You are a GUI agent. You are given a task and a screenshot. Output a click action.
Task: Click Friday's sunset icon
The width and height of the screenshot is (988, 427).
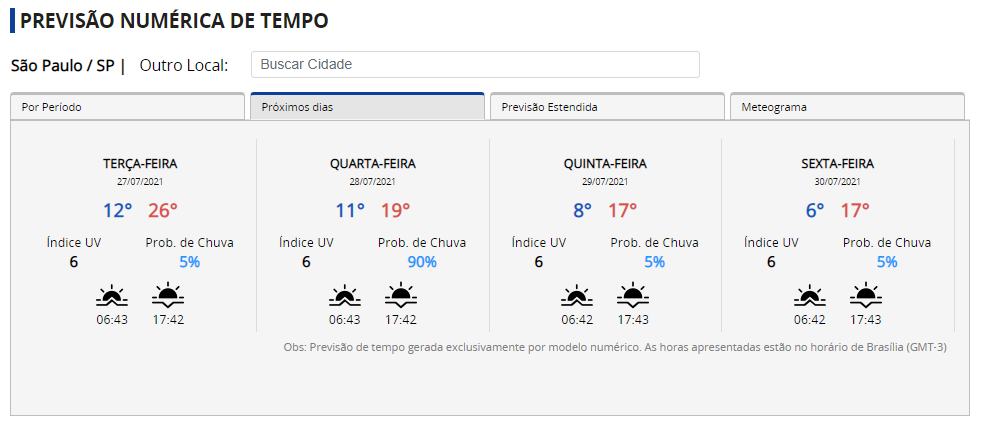[x=866, y=295]
